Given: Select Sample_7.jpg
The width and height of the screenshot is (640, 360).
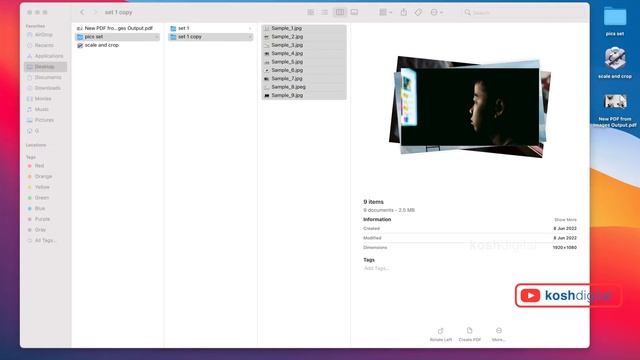Looking at the screenshot, I should point(304,78).
